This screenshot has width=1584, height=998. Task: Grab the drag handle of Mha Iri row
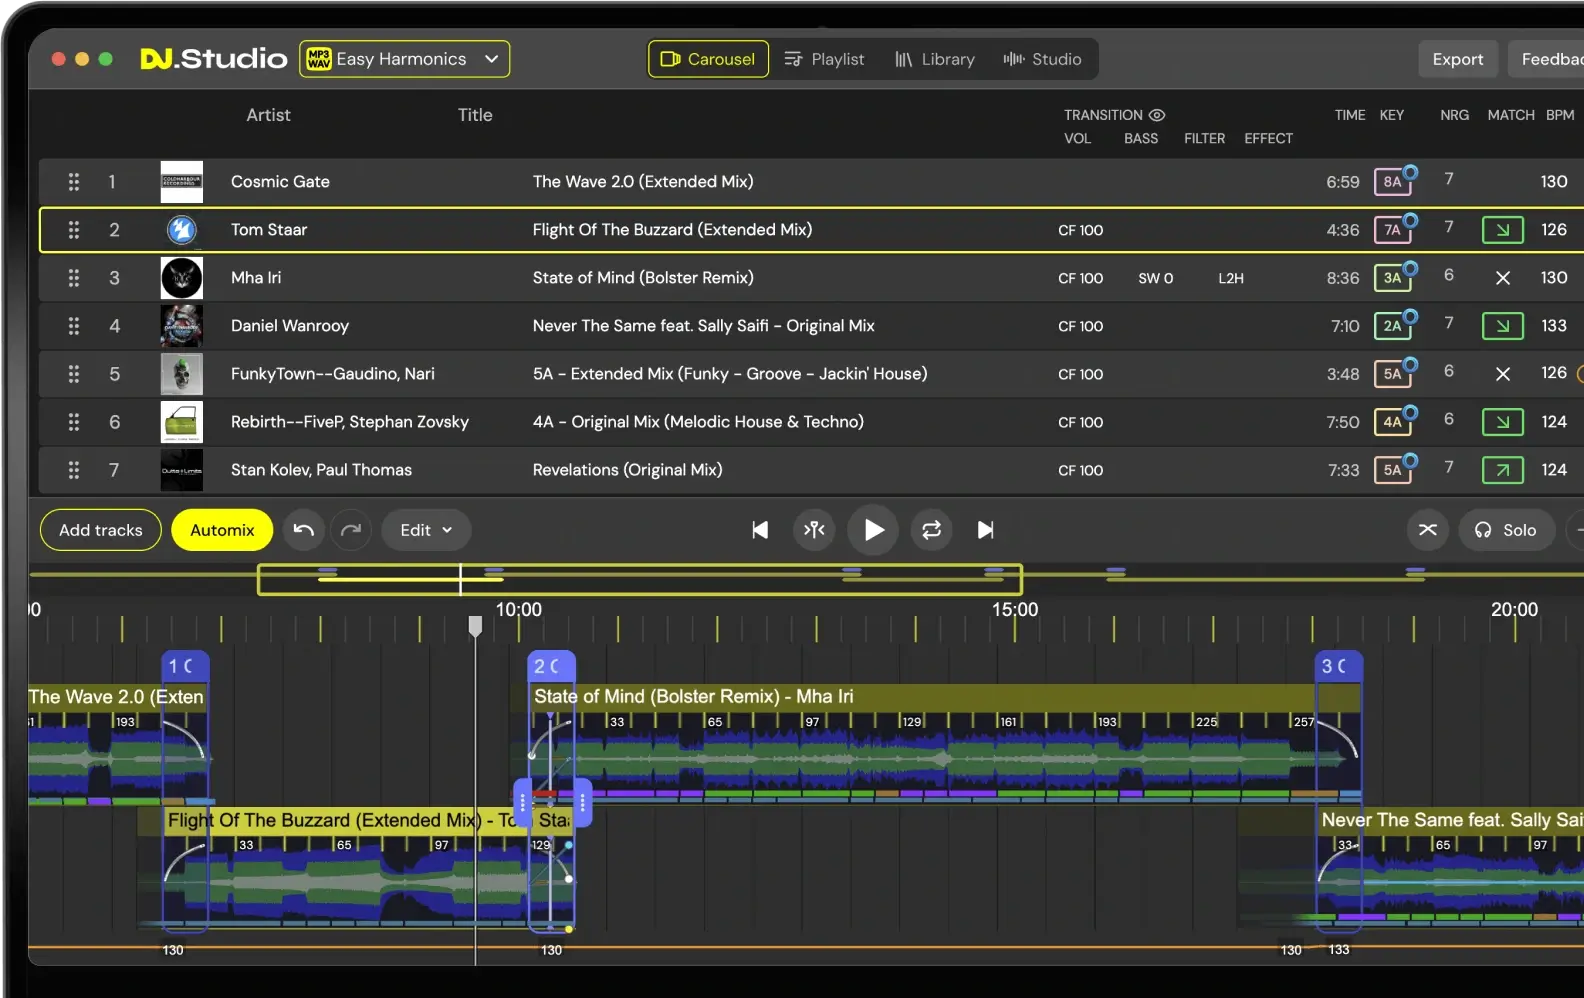coord(73,277)
